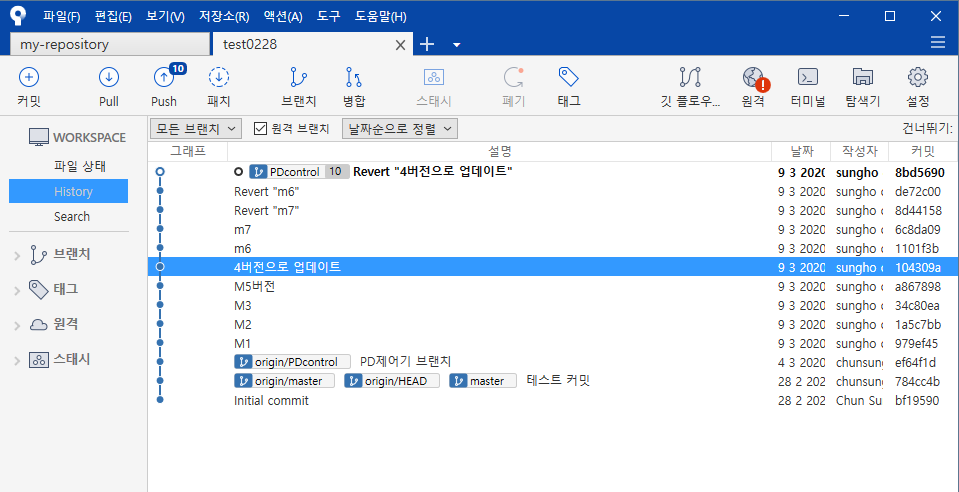This screenshot has height=492, width=959.
Task: Open the 브랜치 (Branch) tool
Action: 298,77
